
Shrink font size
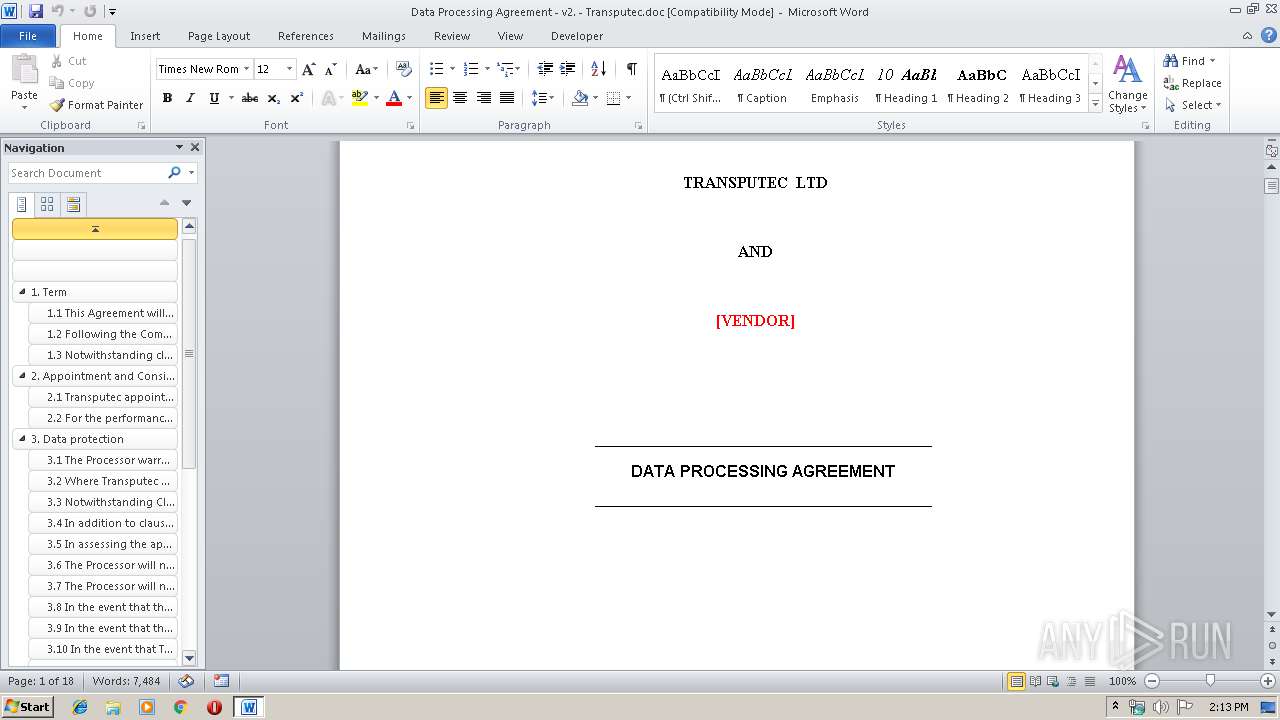click(x=331, y=69)
